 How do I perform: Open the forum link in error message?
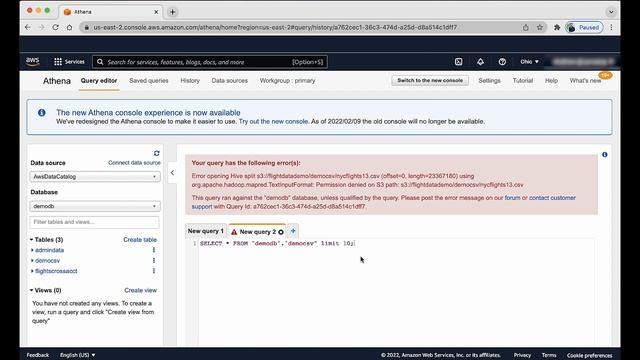coord(512,198)
